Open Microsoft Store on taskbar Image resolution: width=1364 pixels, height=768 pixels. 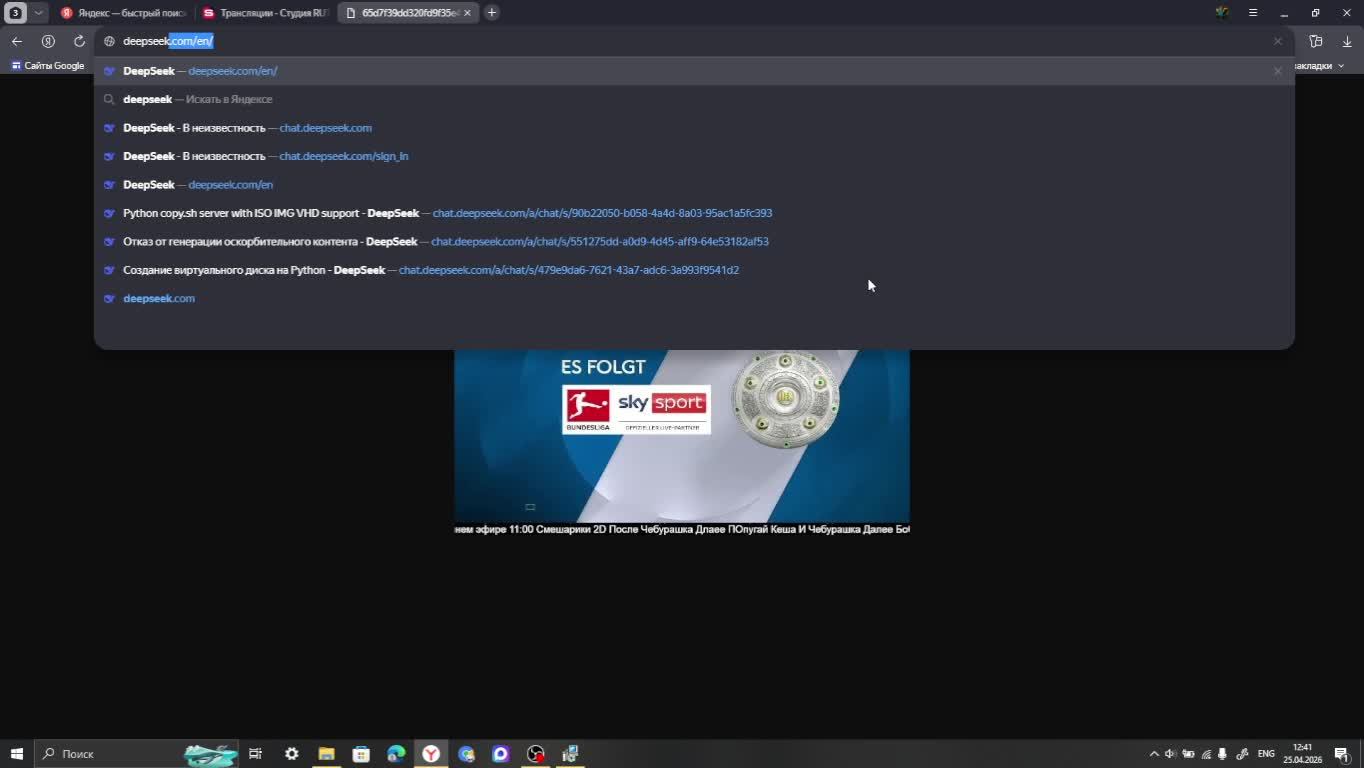point(361,754)
